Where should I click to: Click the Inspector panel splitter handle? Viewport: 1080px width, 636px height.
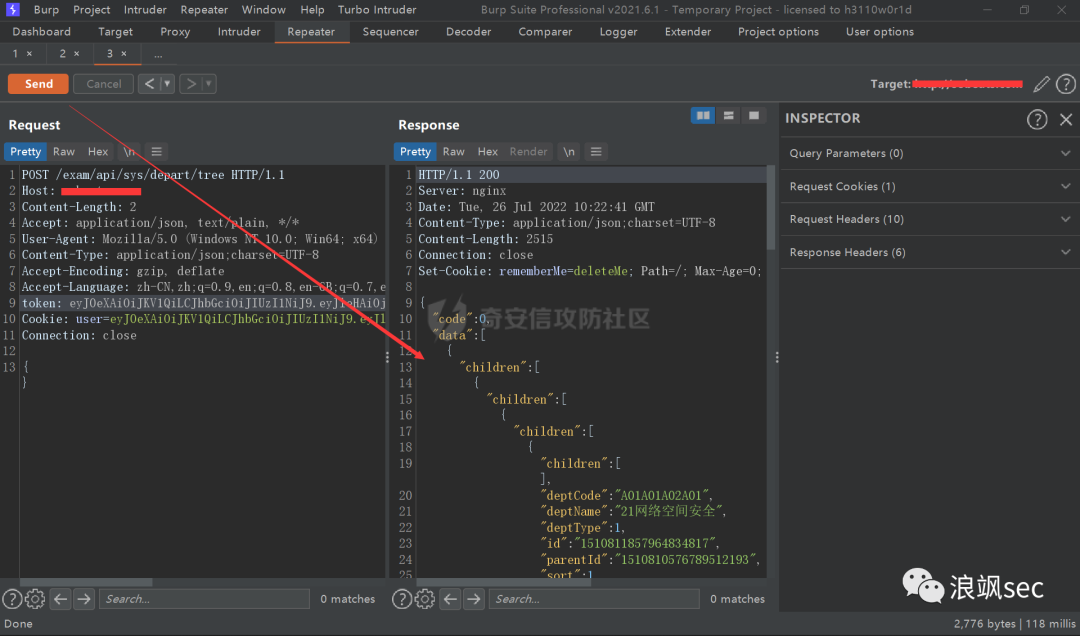[777, 357]
